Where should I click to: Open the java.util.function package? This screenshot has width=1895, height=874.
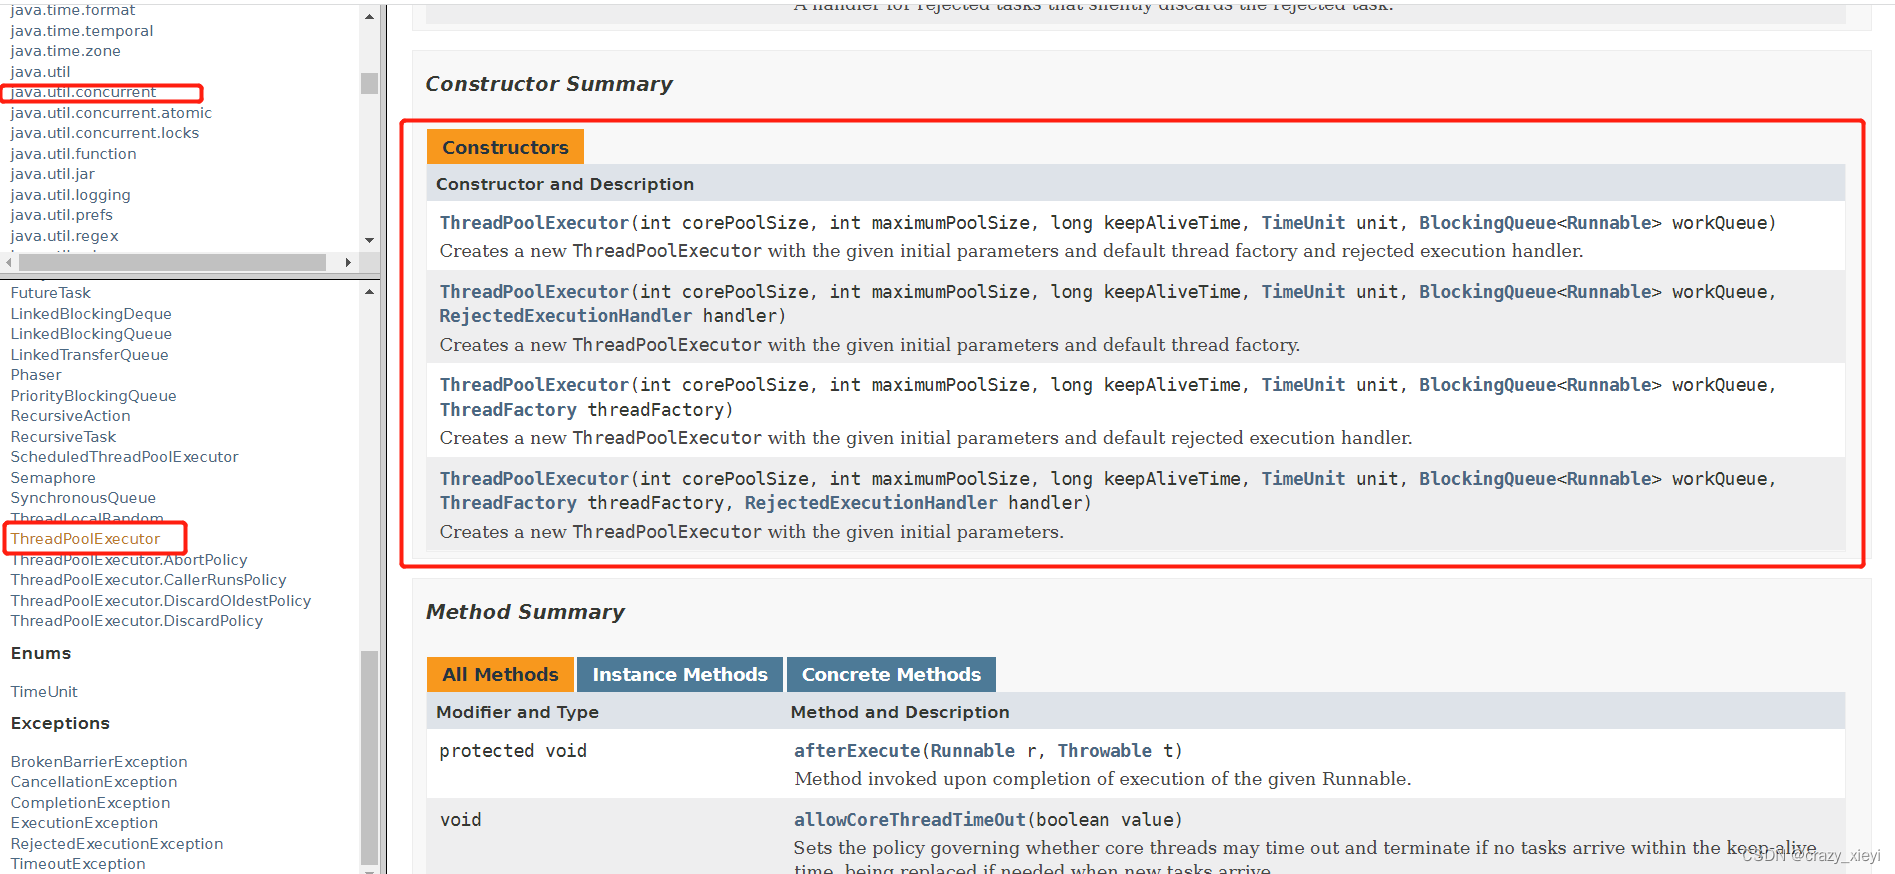pos(73,154)
